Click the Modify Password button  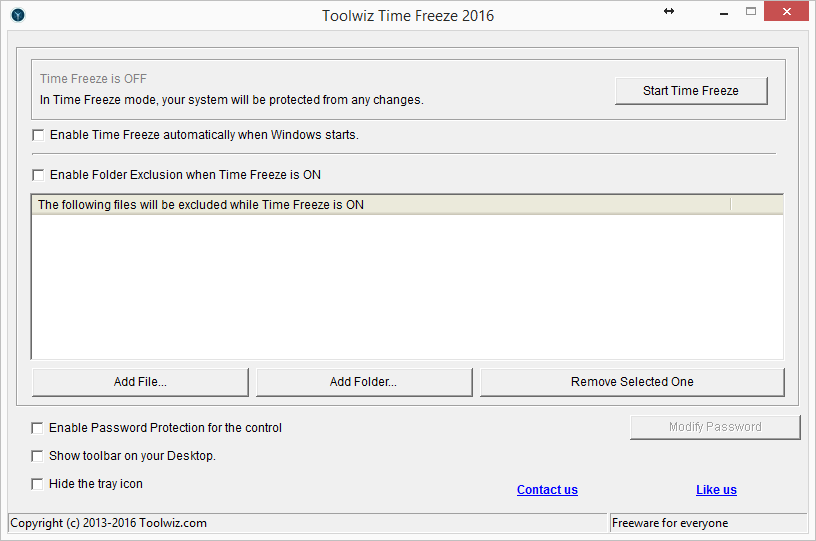(715, 427)
